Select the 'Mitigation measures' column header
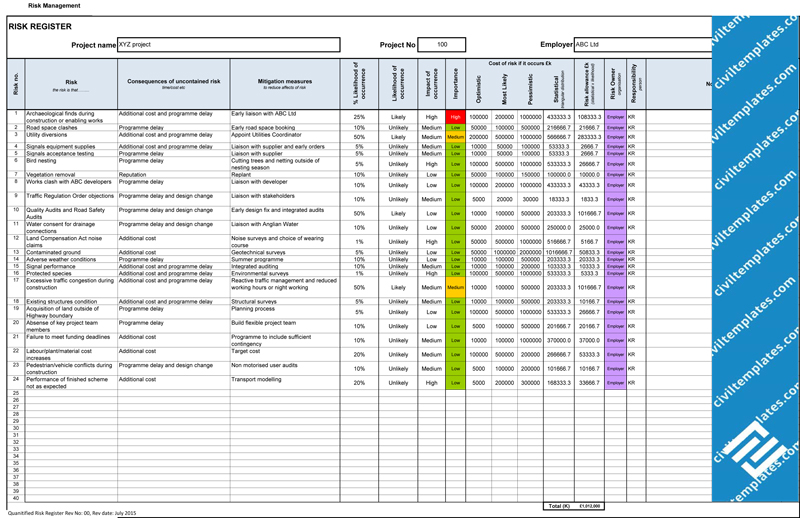This screenshot has height=518, width=800. (285, 84)
